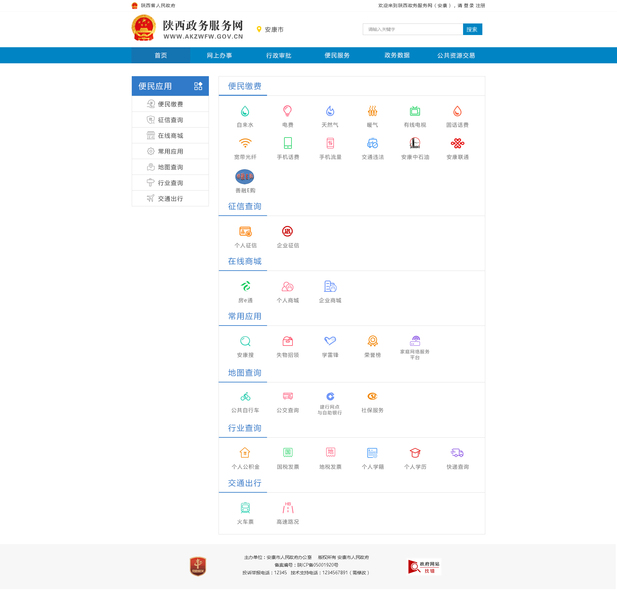The width and height of the screenshot is (617, 600).
Task: Open the 交通违法 traffic violation icon
Action: tap(372, 143)
